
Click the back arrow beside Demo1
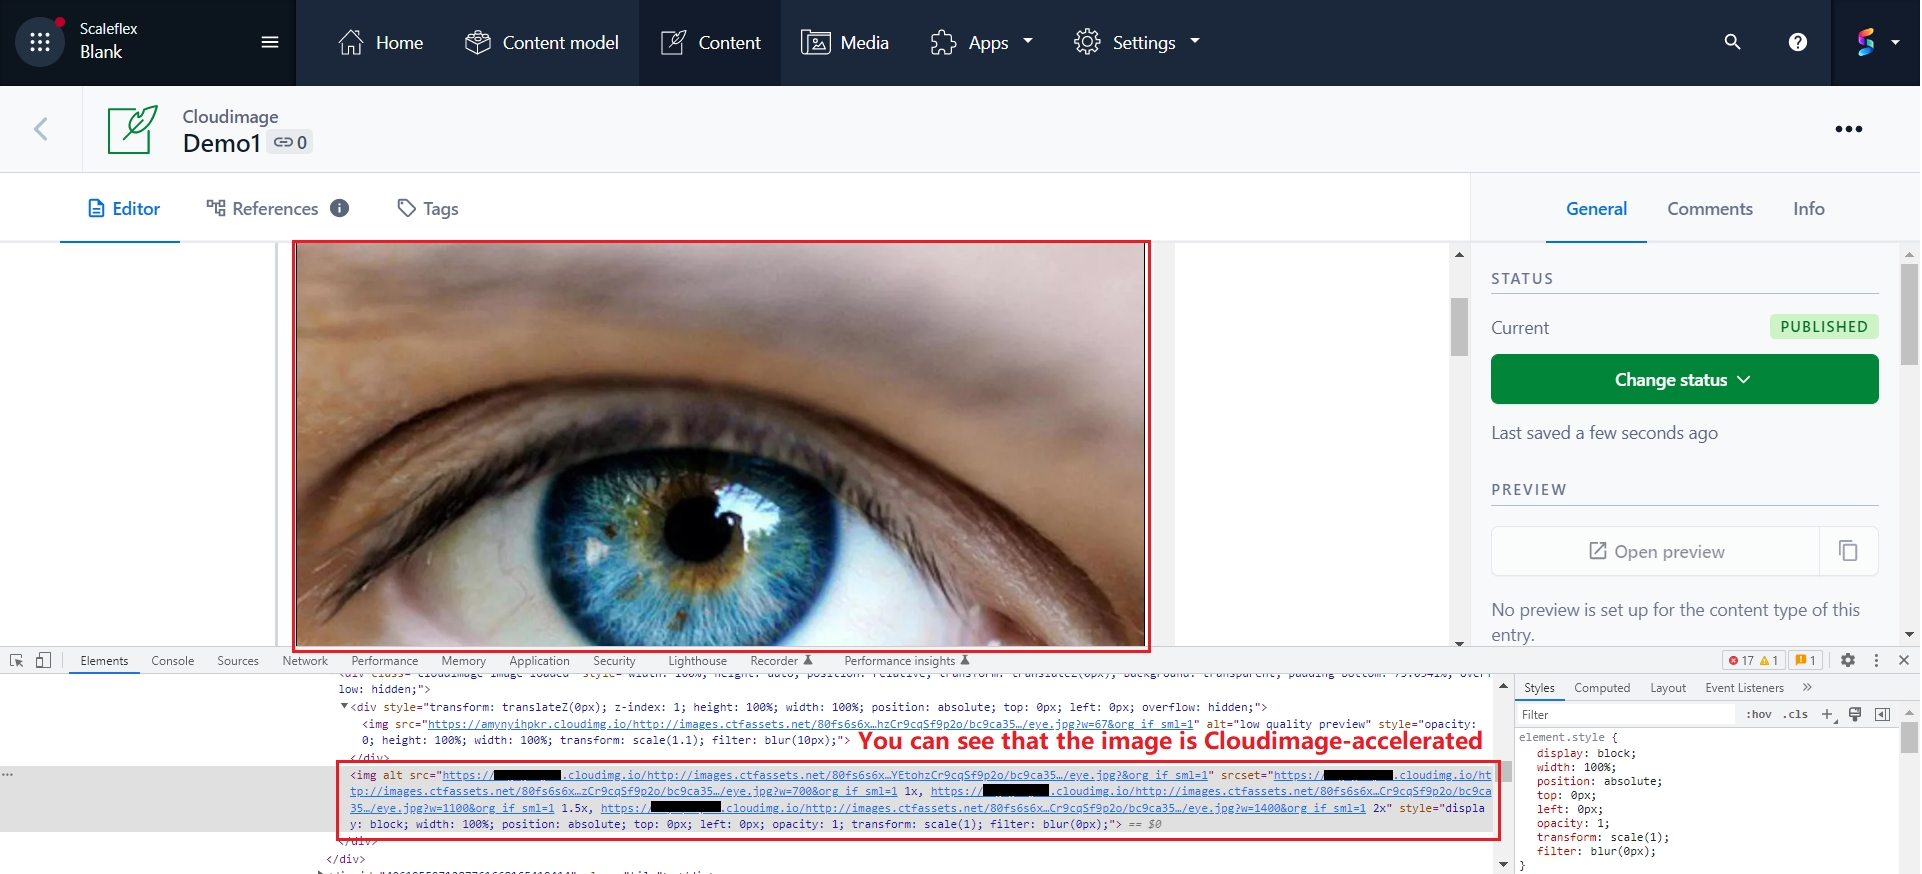point(41,129)
